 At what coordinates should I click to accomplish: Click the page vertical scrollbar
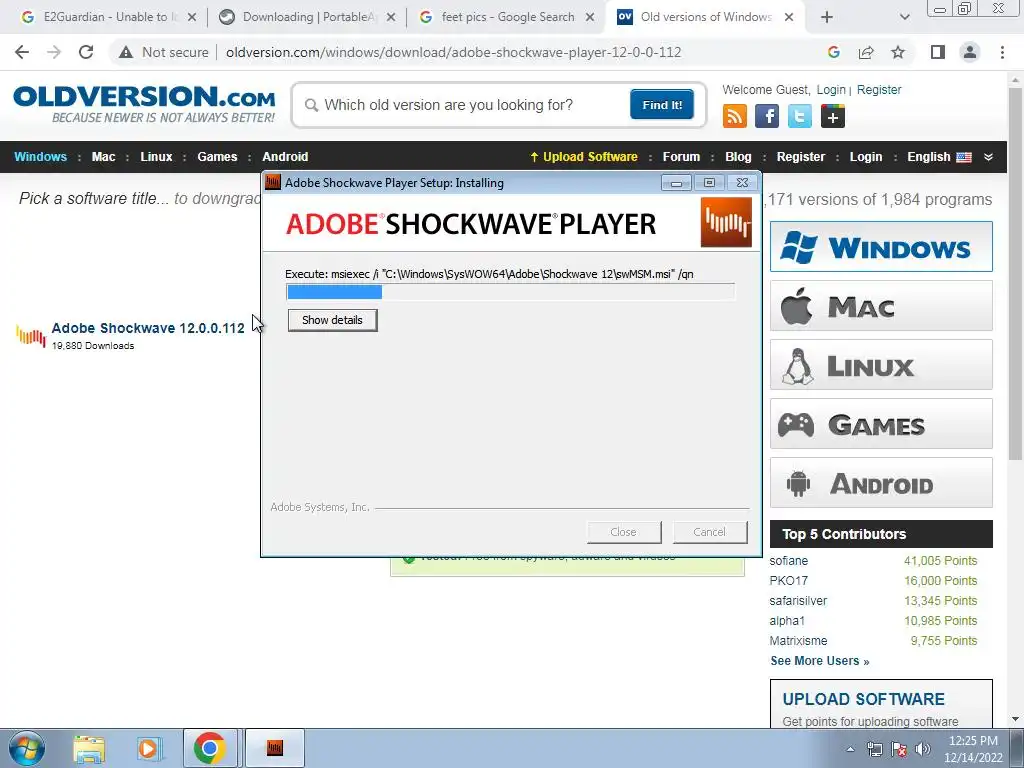tap(1016, 274)
